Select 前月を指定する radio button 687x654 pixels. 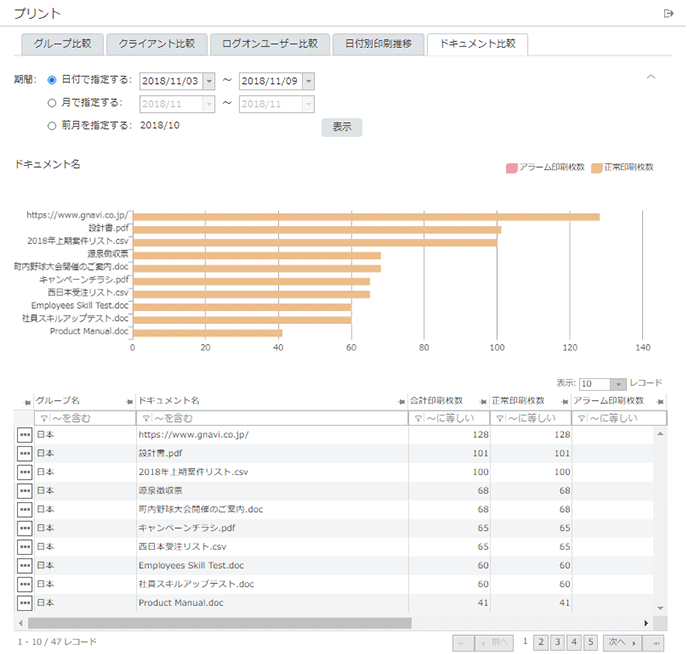click(x=52, y=125)
